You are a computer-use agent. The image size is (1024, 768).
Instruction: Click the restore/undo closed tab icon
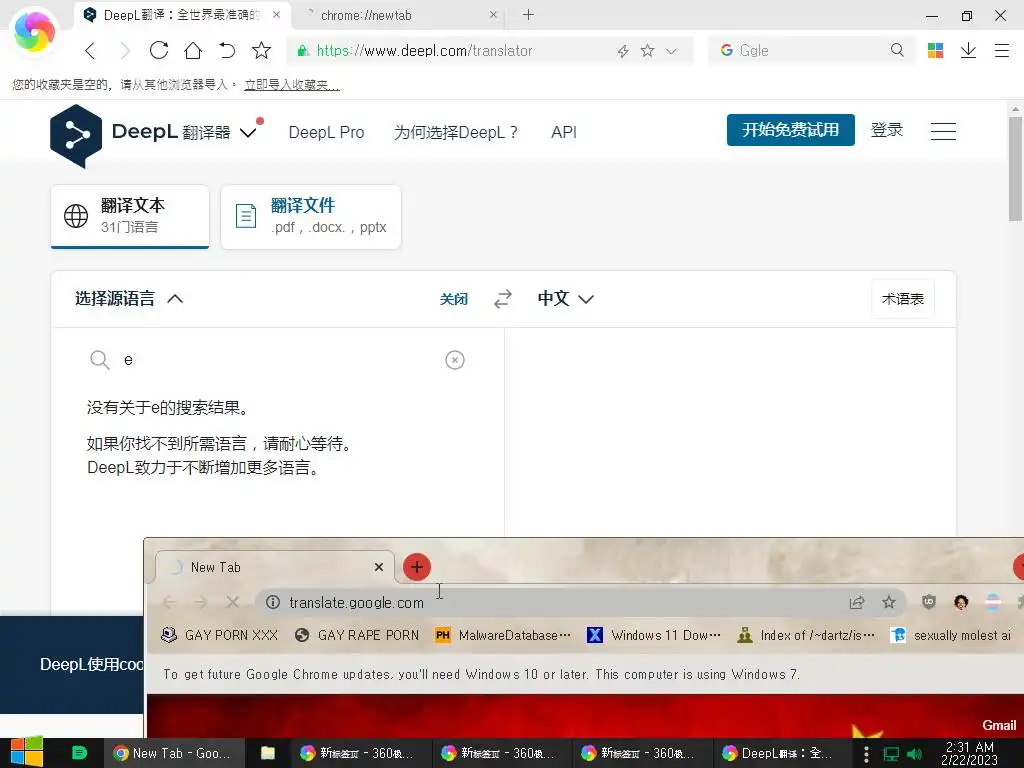[227, 50]
